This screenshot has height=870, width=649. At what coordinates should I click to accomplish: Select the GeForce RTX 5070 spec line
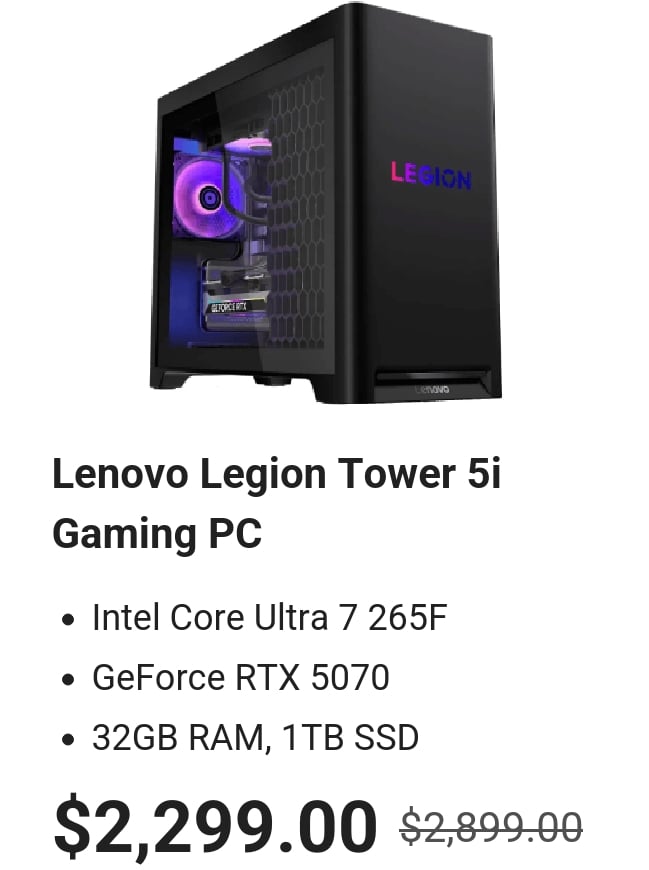[x=241, y=677]
